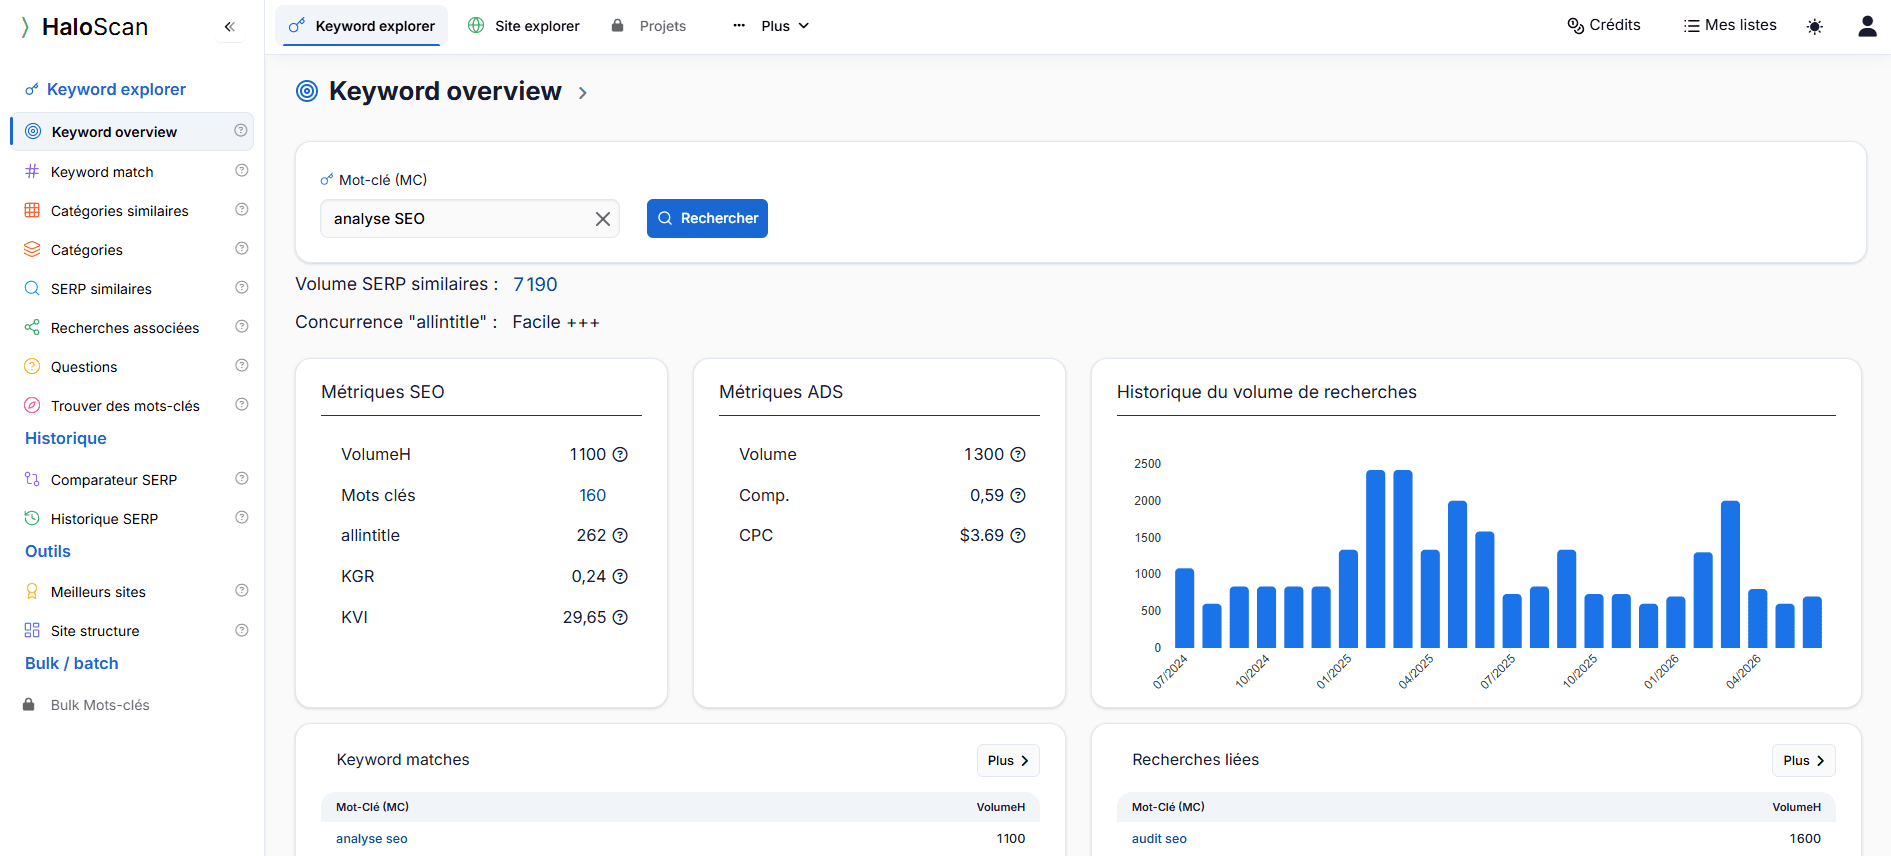Click the VolumeH header in Recherches liées
Screen dimensions: 1891x856
[x=1796, y=807]
